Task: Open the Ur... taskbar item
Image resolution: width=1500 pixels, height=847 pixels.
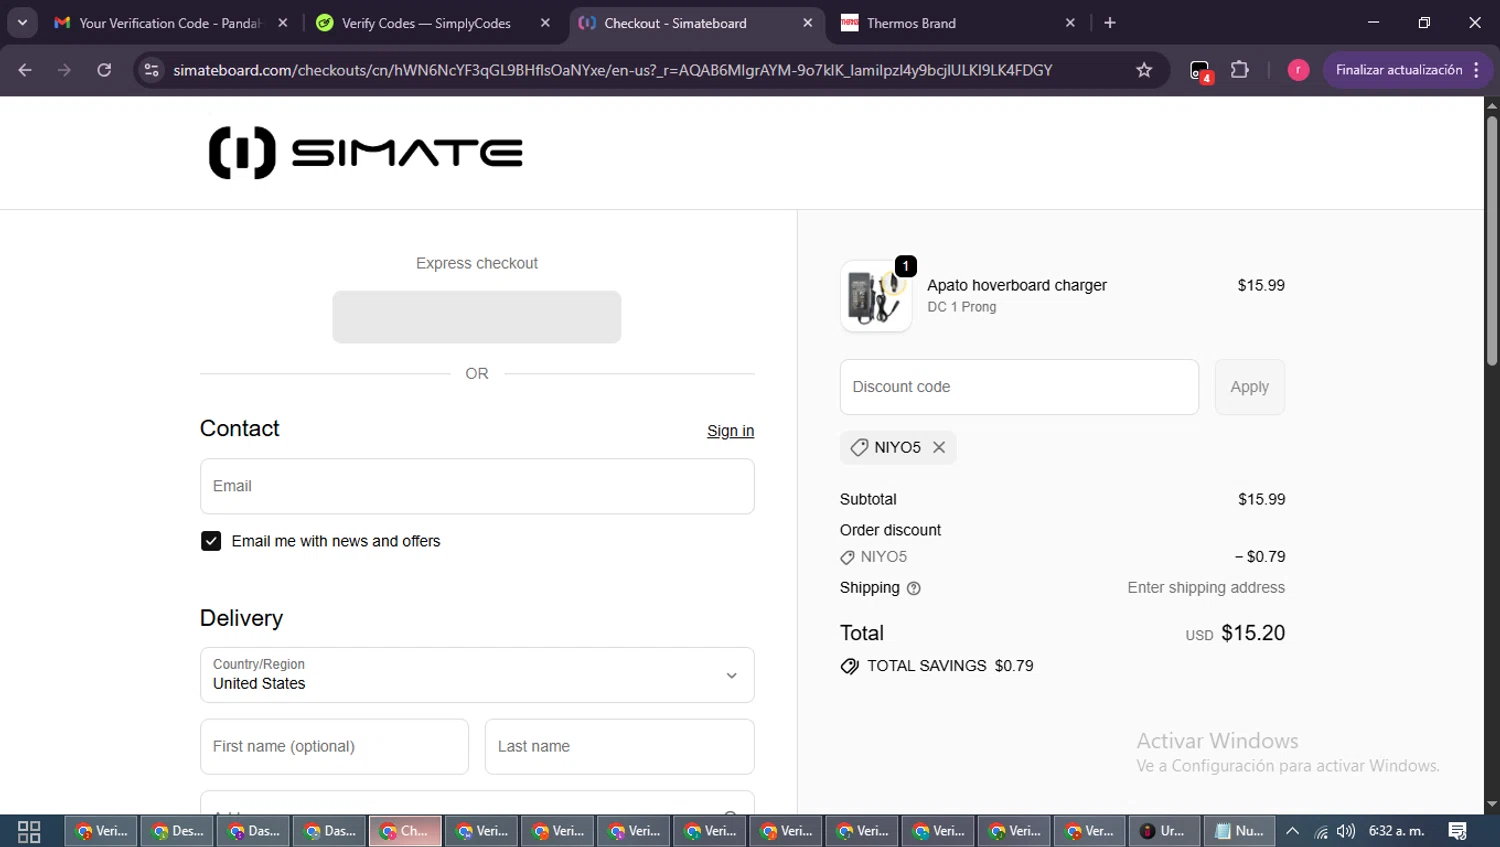Action: coord(1163,831)
